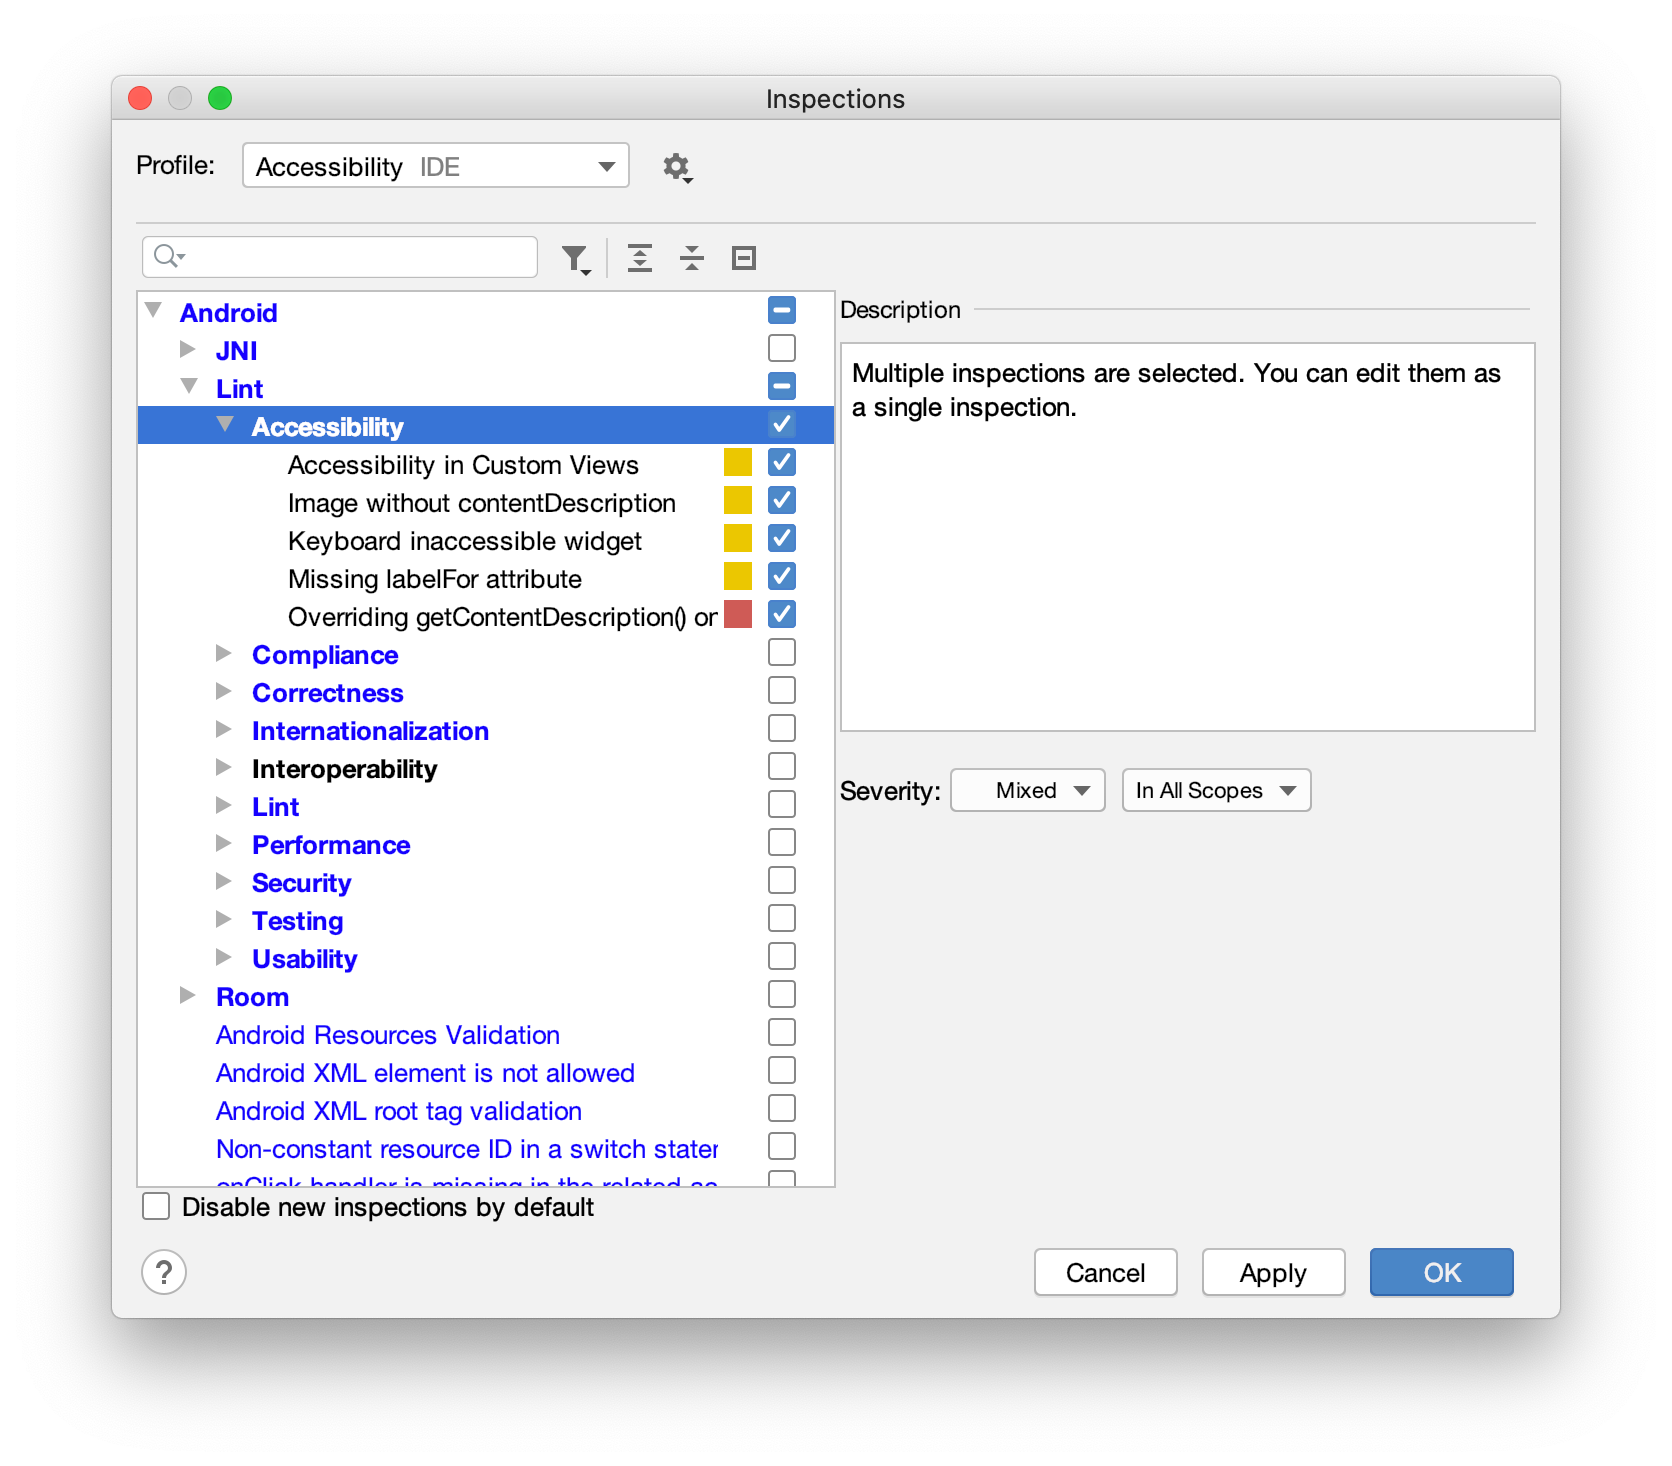Expand the Testing category arrow

[x=224, y=919]
